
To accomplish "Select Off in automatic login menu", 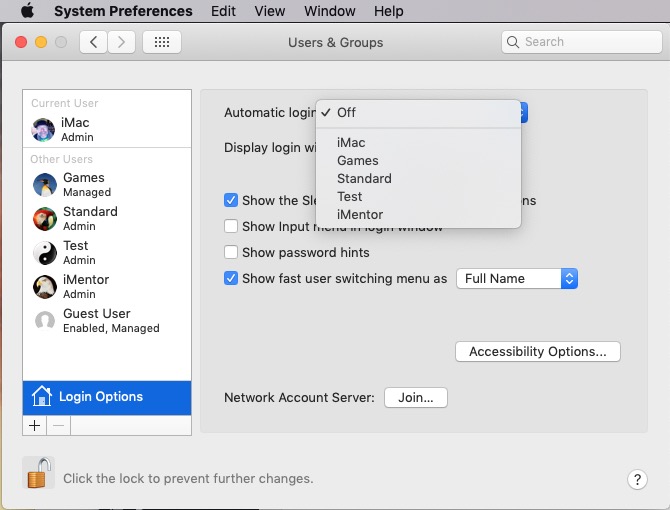I will [418, 113].
